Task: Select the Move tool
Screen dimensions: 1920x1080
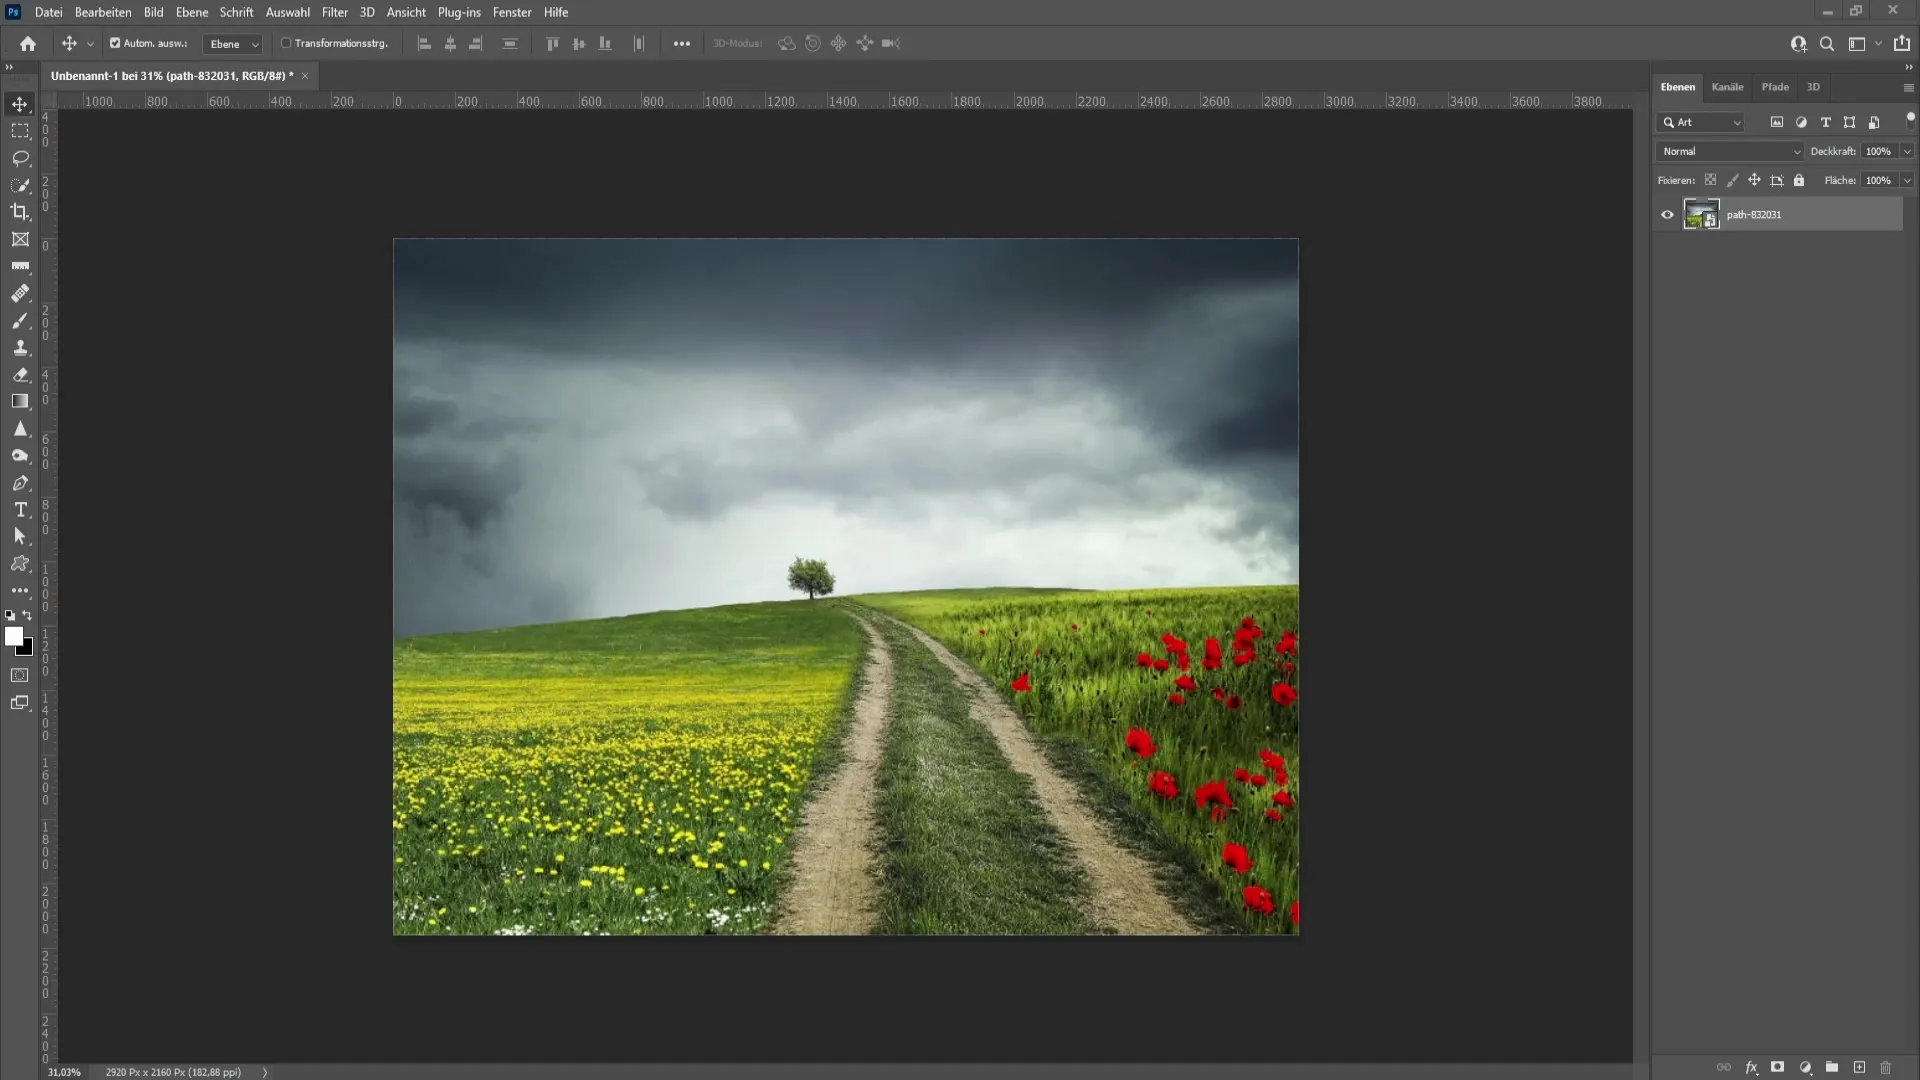Action: coord(20,102)
